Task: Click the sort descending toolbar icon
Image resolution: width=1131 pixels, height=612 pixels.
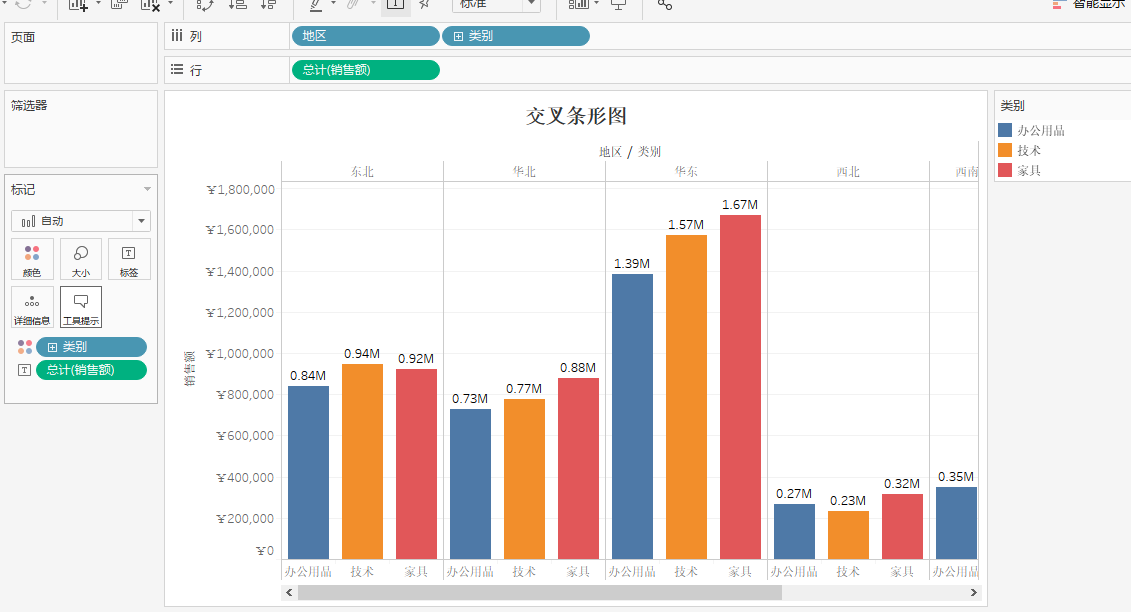Action: coord(268,4)
